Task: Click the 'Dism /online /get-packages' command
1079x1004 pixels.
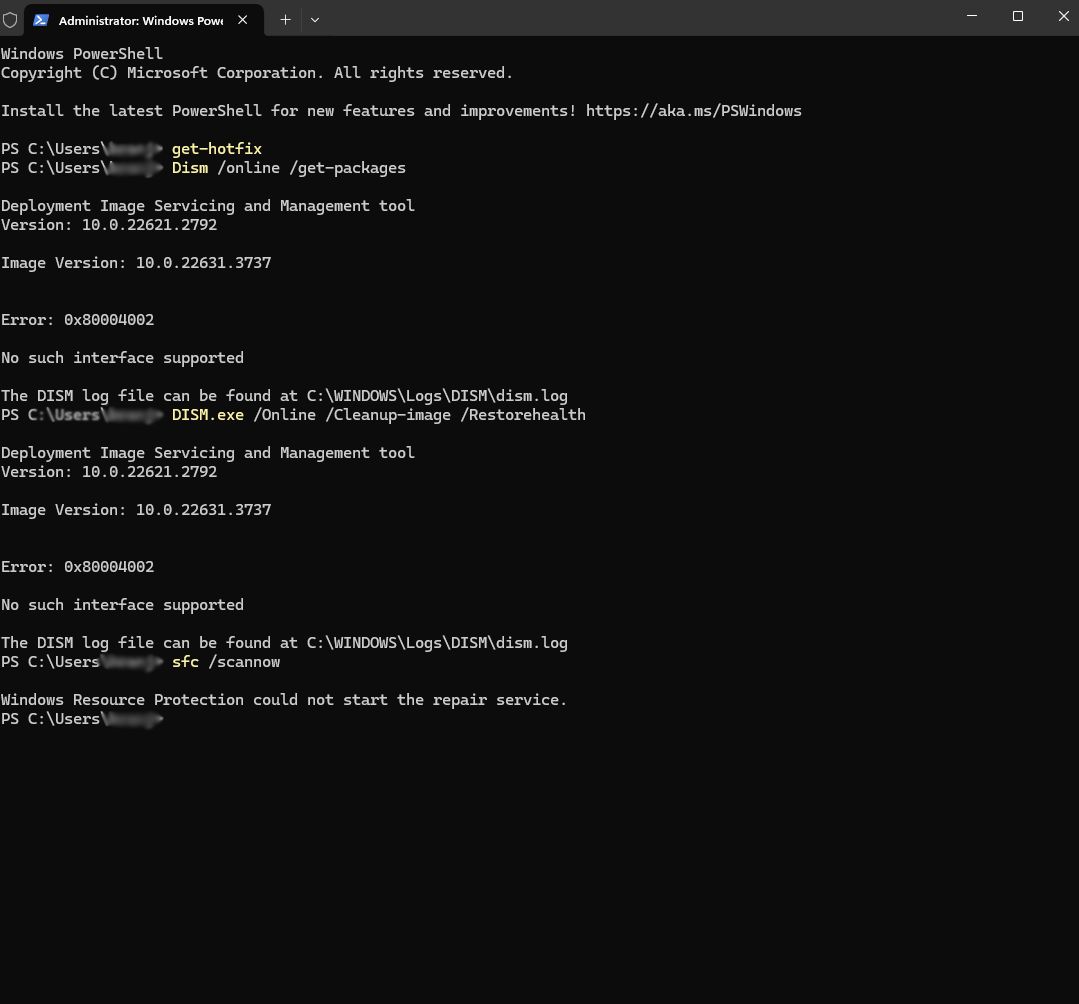Action: click(289, 168)
